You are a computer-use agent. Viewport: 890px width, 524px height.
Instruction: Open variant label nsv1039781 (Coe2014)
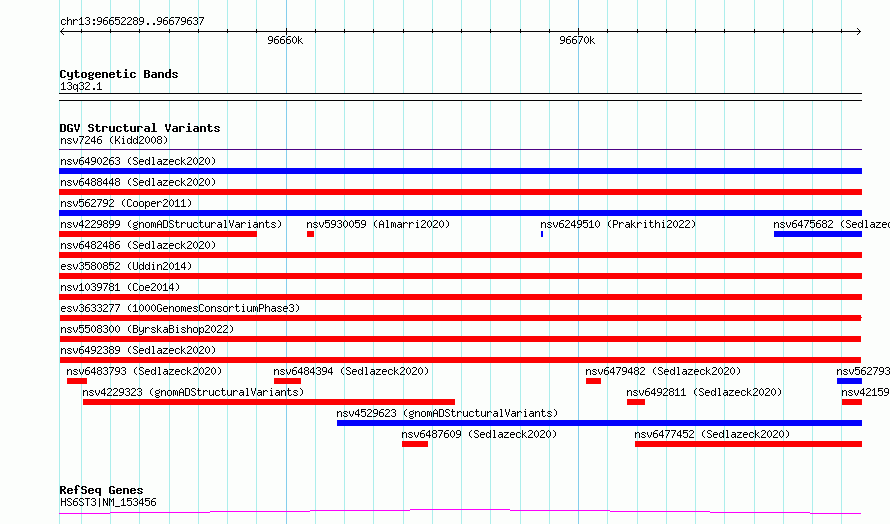[120, 287]
